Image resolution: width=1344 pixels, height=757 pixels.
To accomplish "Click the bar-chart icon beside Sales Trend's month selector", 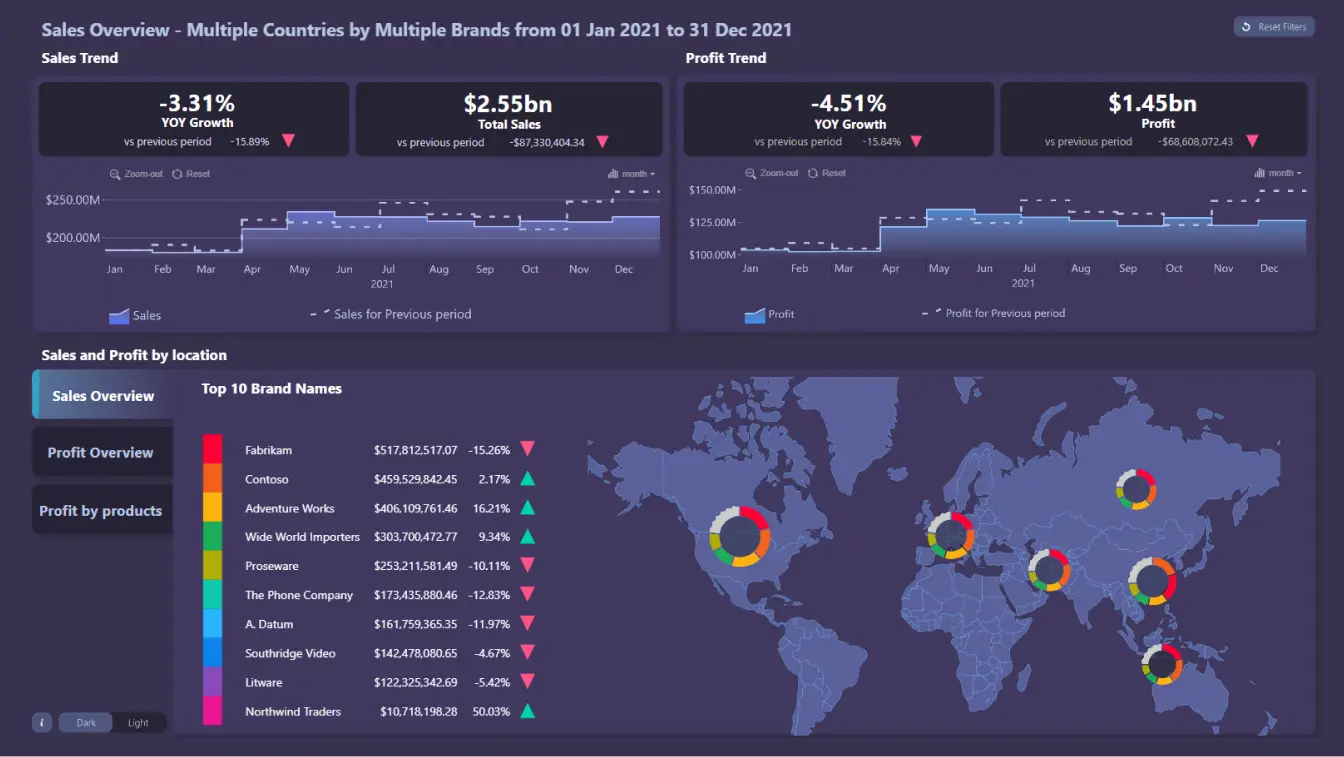I will click(613, 172).
